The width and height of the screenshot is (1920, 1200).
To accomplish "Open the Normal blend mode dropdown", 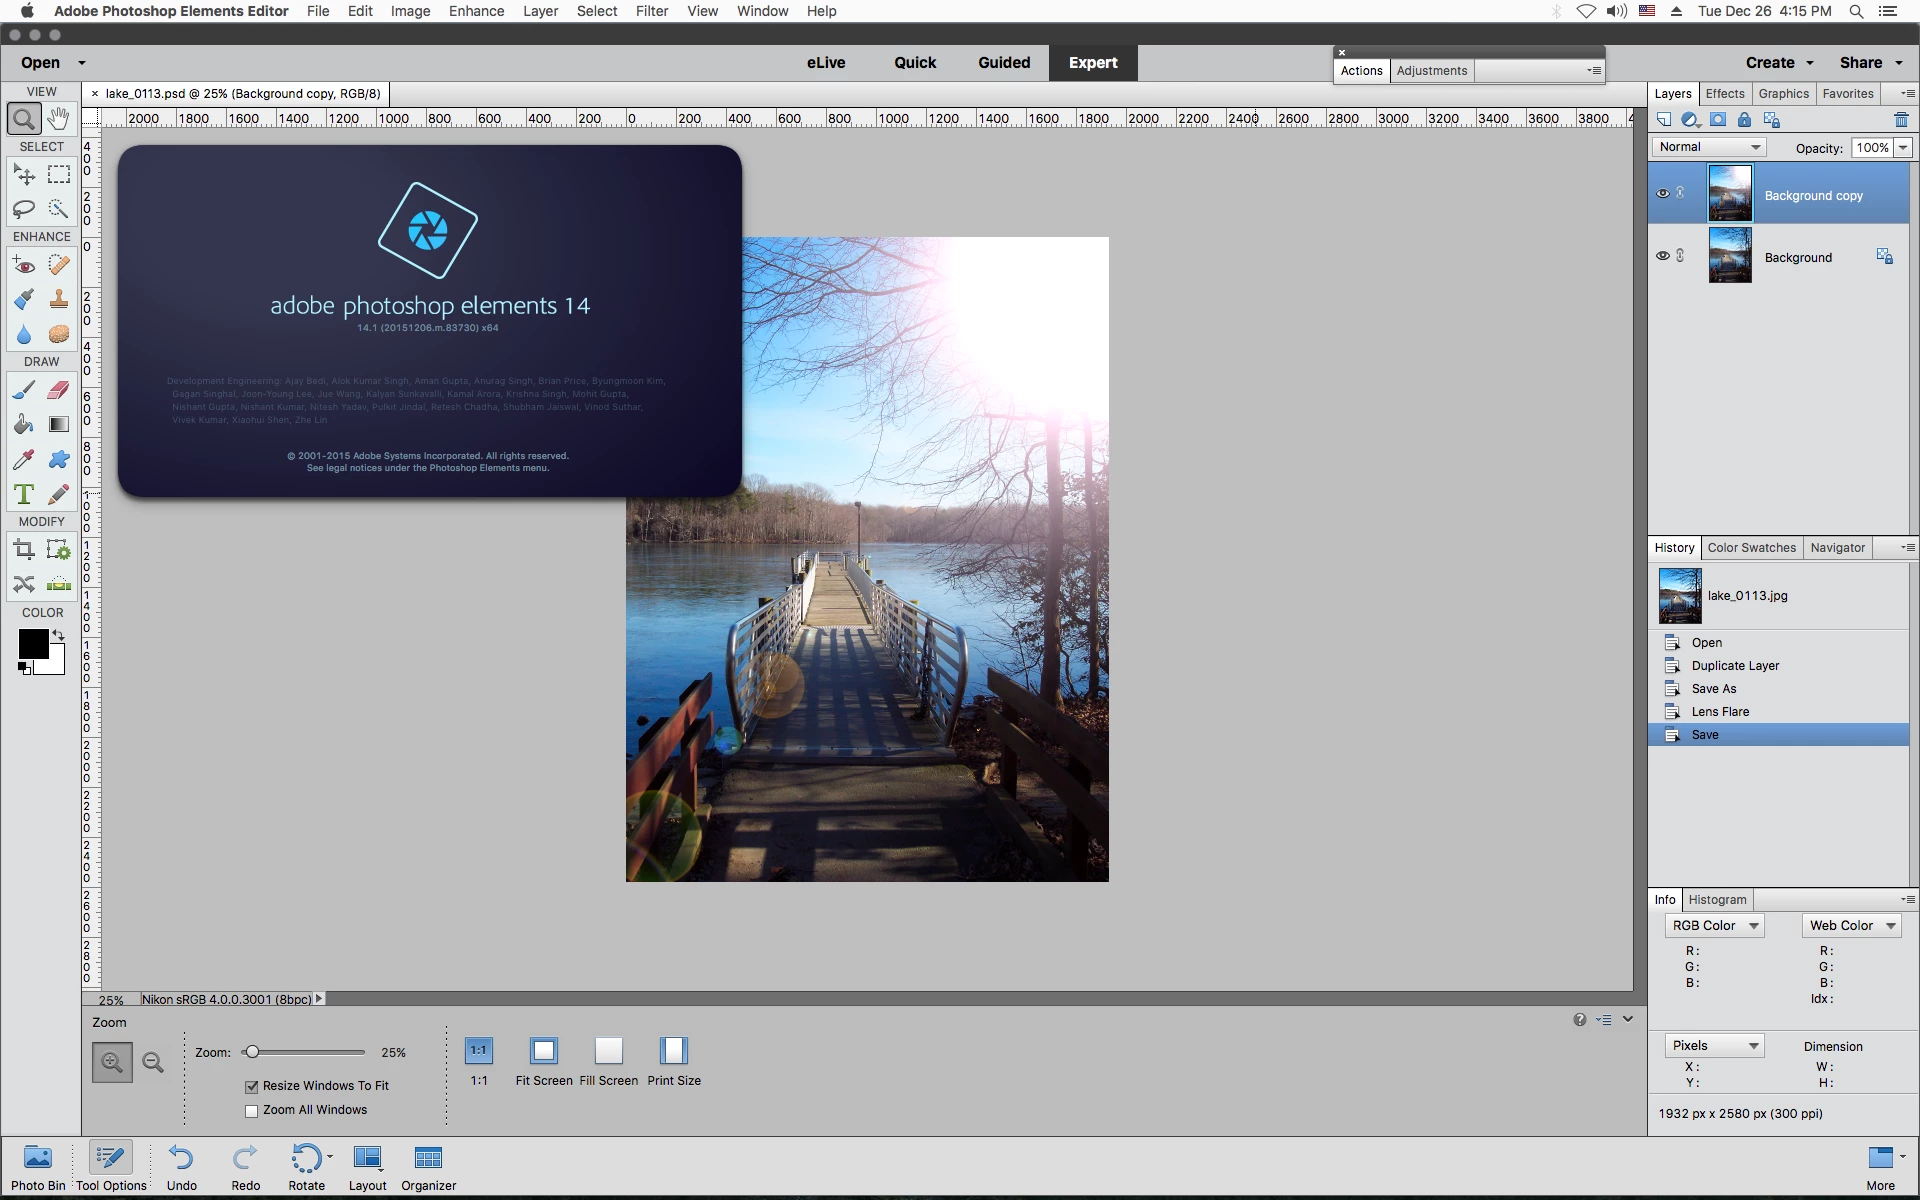I will (1709, 147).
